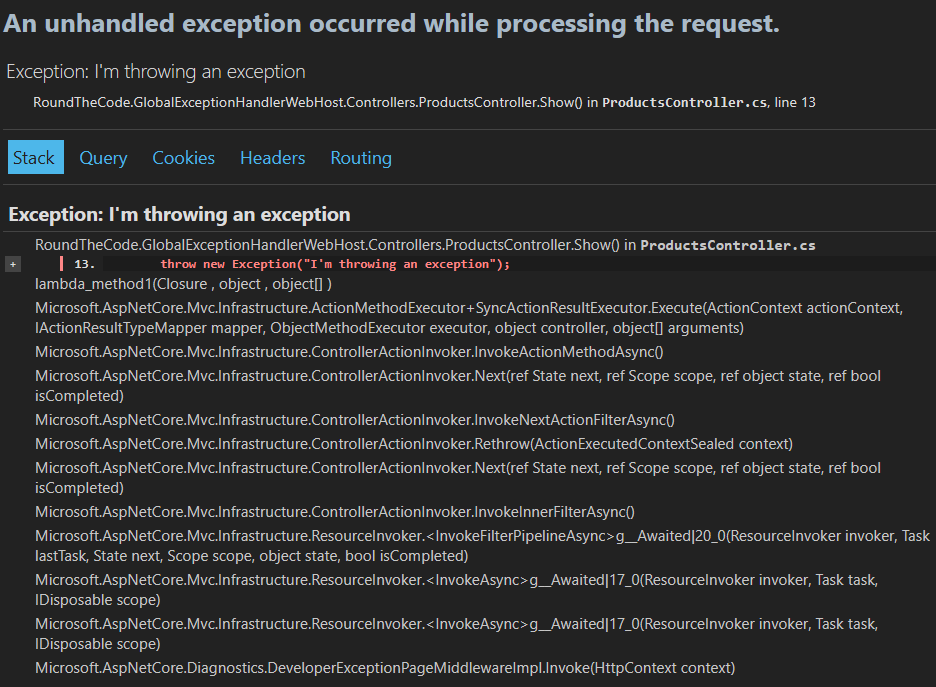
Task: Select the ControllerActionInvoker.Rethrow frame
Action: pyautogui.click(x=393, y=444)
